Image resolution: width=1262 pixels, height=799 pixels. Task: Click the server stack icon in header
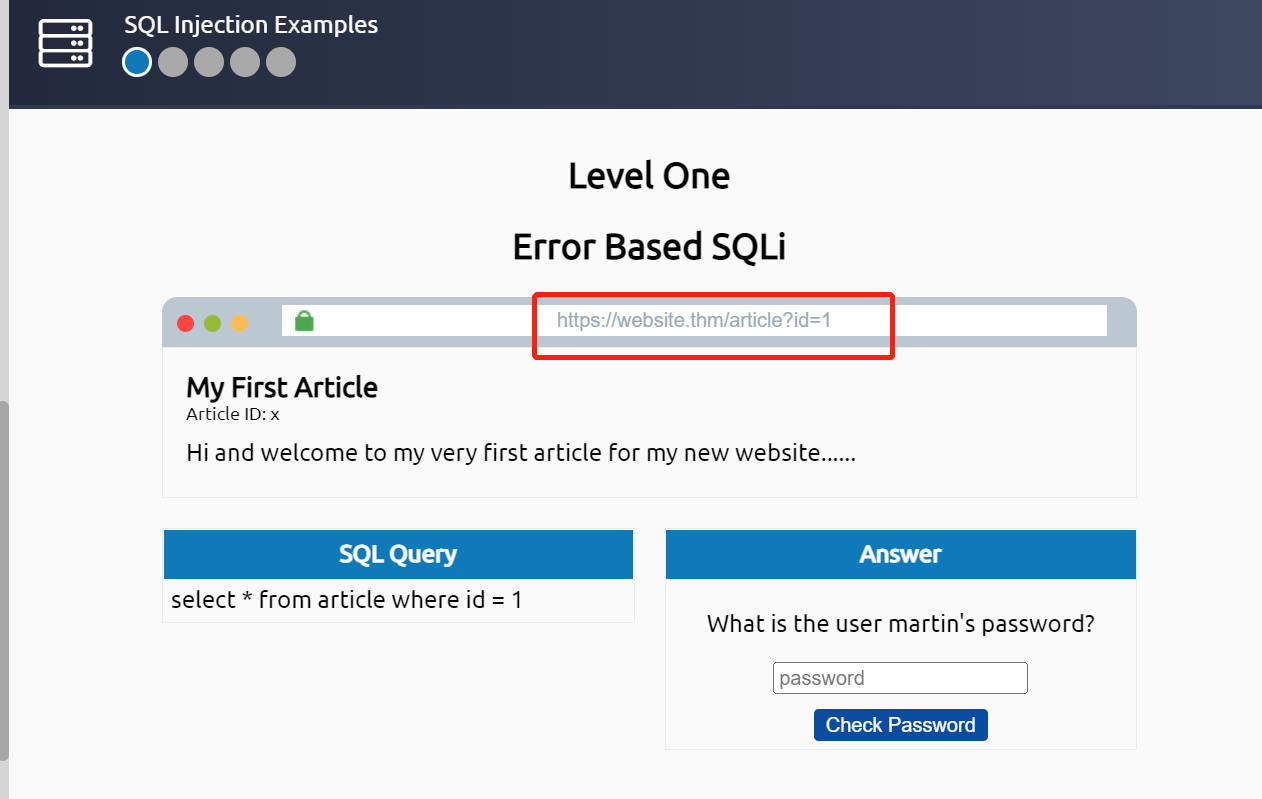(x=65, y=44)
